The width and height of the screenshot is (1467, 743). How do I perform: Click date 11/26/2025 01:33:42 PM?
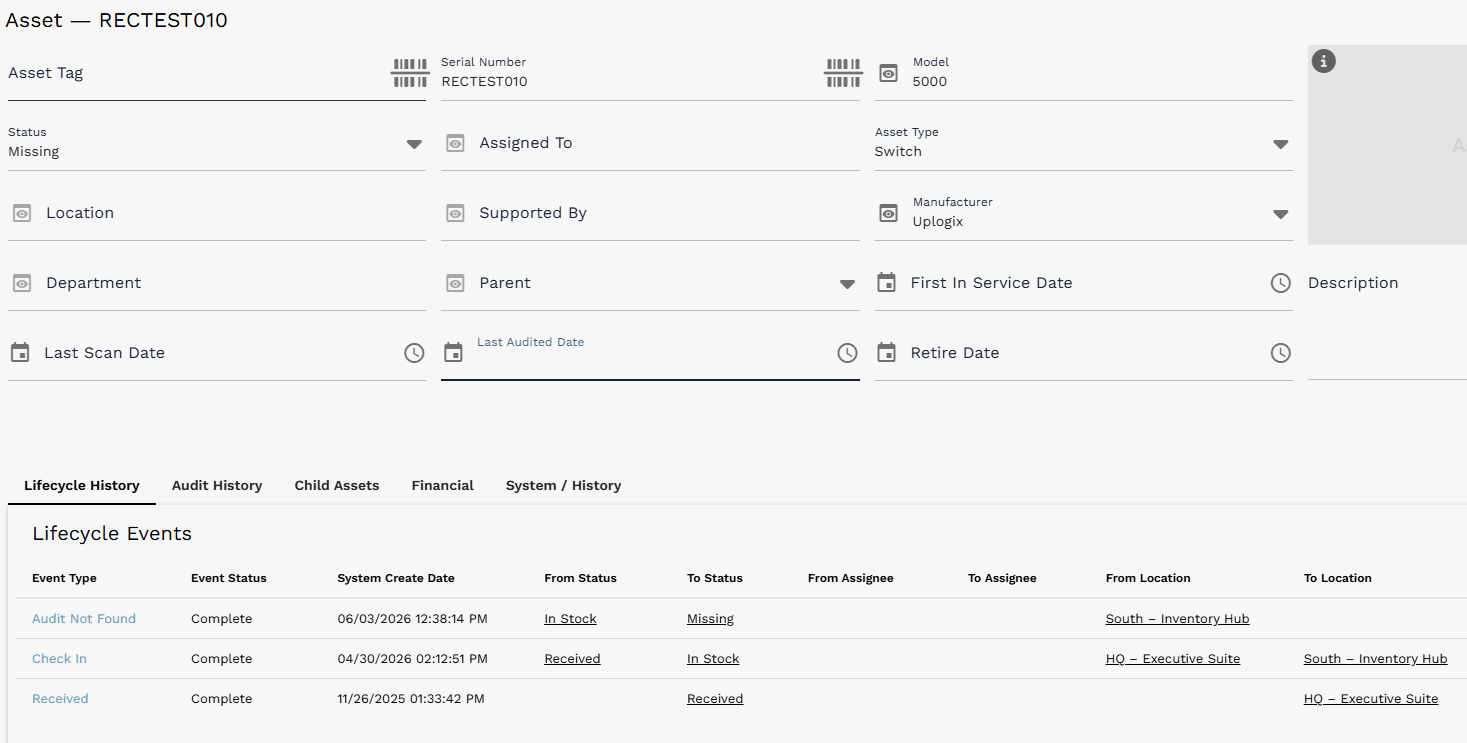click(411, 699)
